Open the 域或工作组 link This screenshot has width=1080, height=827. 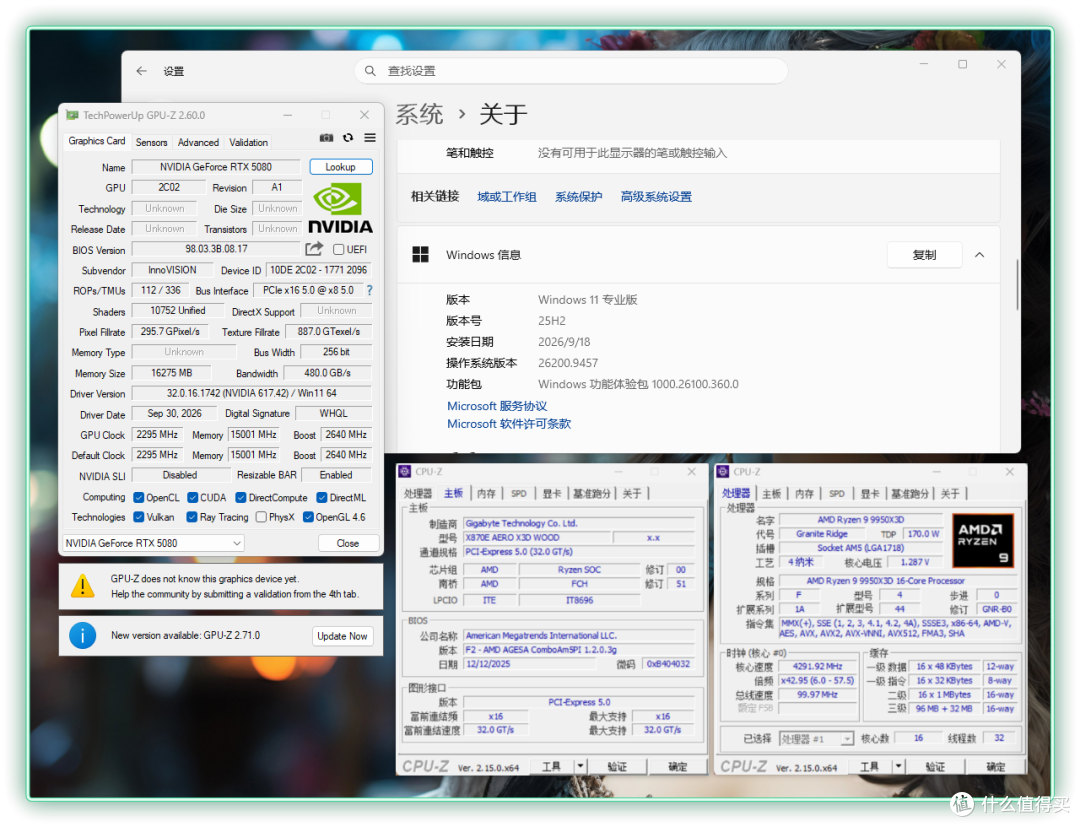point(506,196)
